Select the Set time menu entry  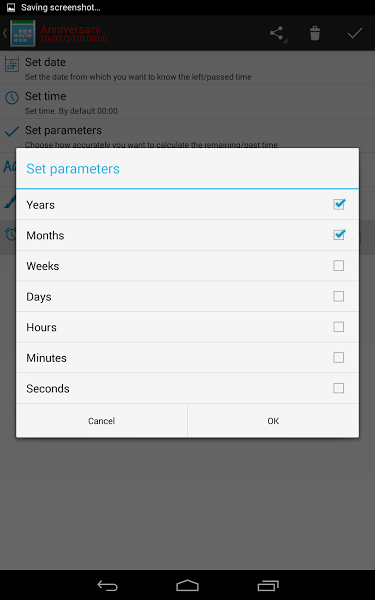[x=188, y=102]
